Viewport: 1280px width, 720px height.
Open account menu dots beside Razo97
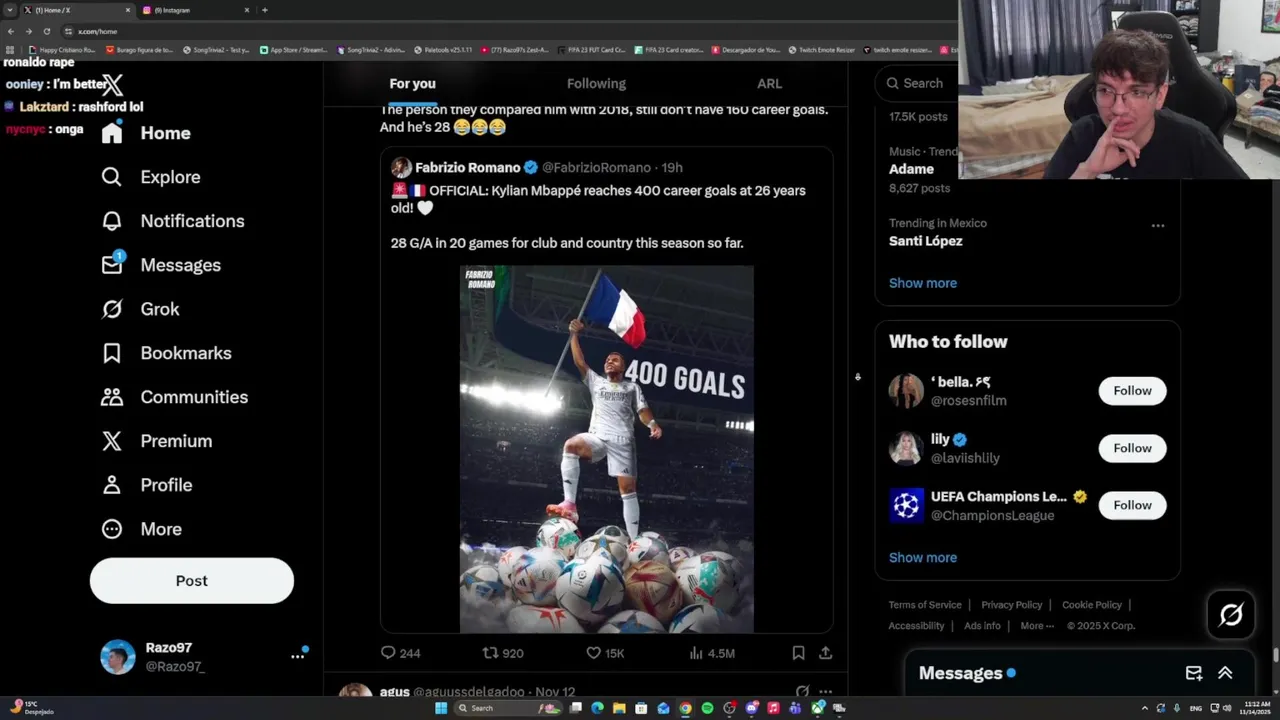[297, 656]
